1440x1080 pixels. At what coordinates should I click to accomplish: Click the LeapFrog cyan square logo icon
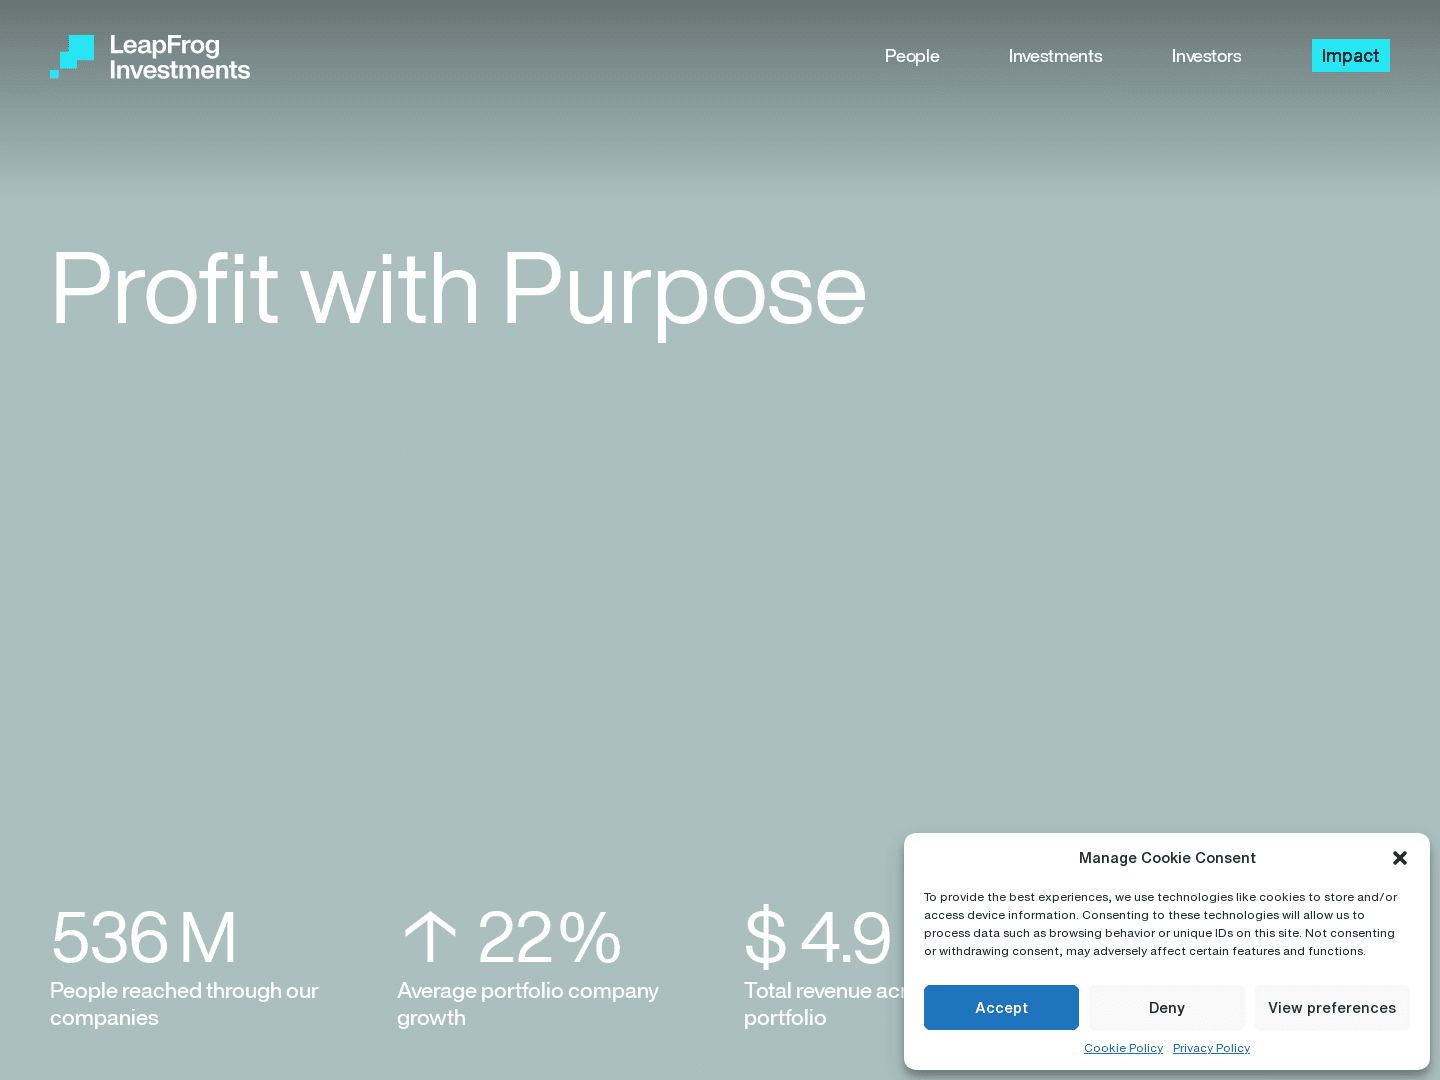(x=72, y=57)
